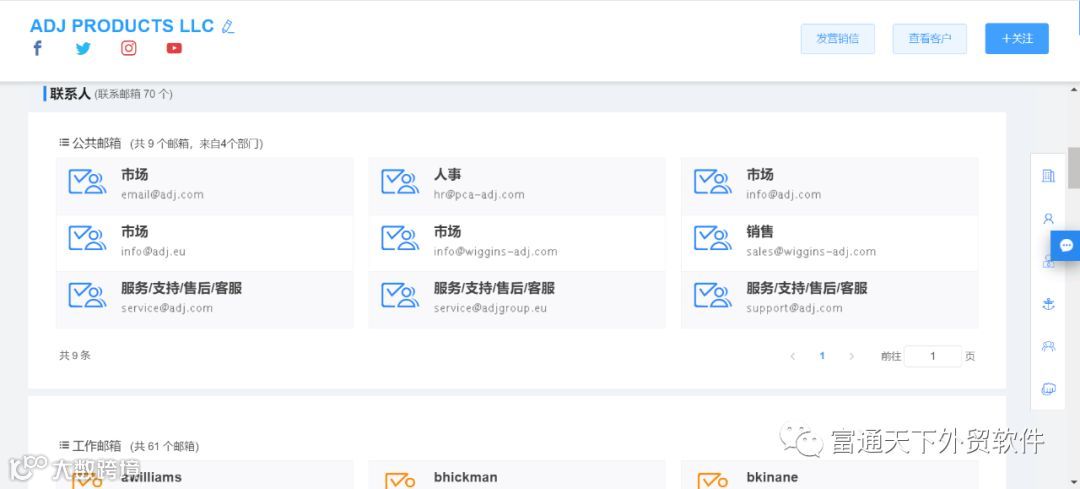Select the anchor icon in right sidebar
The width and height of the screenshot is (1080, 489).
pos(1048,304)
